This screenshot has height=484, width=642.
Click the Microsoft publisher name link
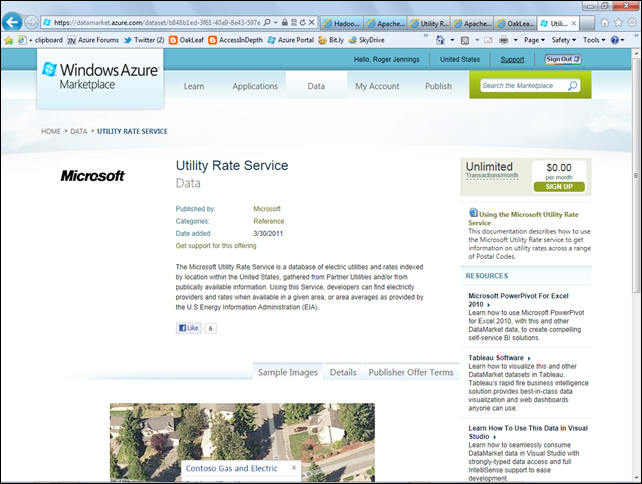pos(267,209)
